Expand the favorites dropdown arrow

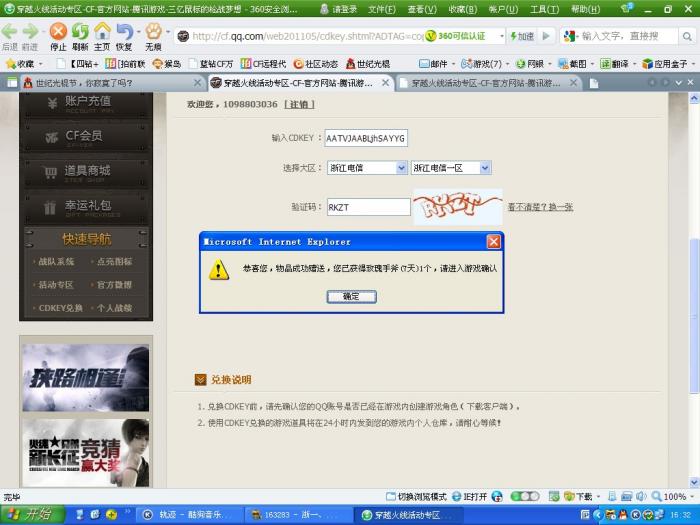[41, 64]
